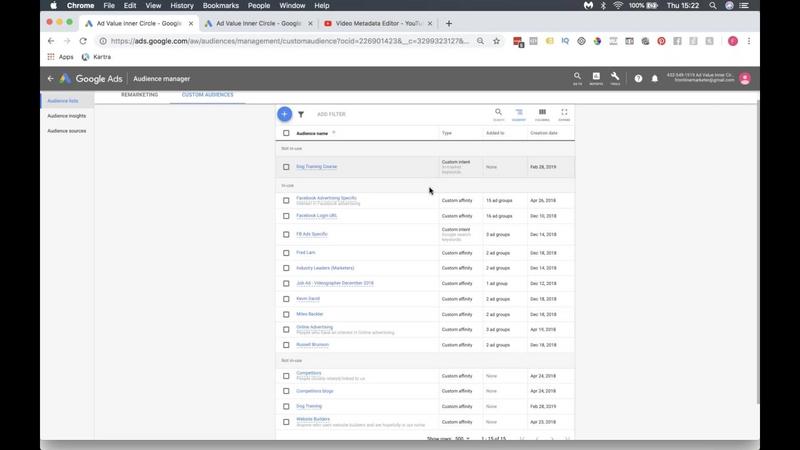Open the Help question mark icon
Viewport: 800px width, 450px height.
coord(638,79)
